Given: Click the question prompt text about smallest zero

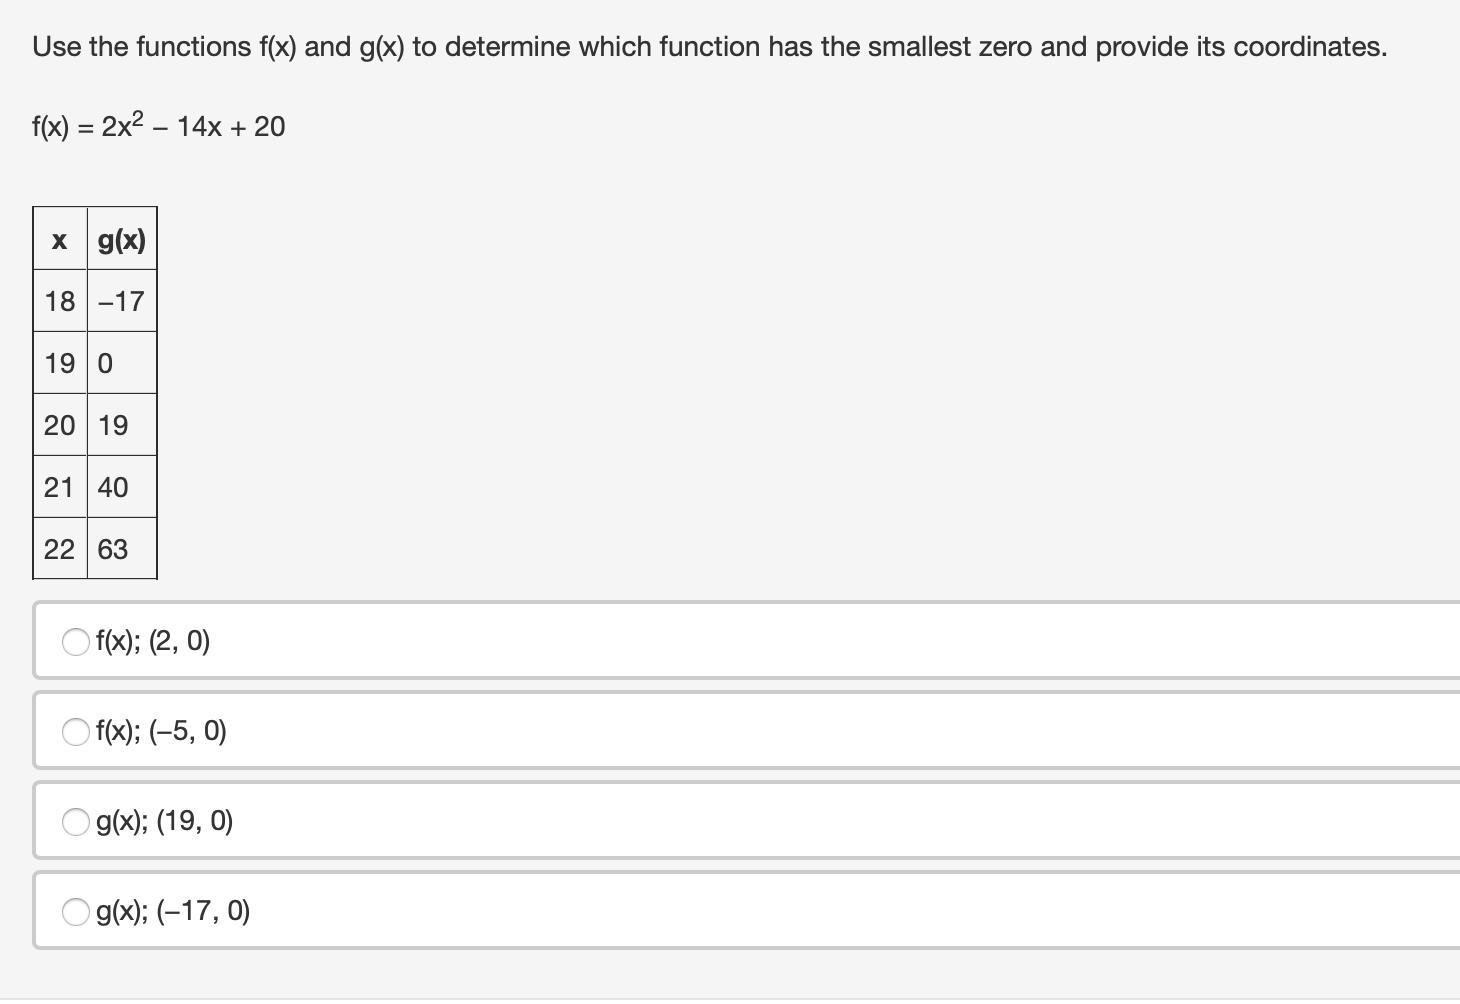Looking at the screenshot, I should point(710,47).
